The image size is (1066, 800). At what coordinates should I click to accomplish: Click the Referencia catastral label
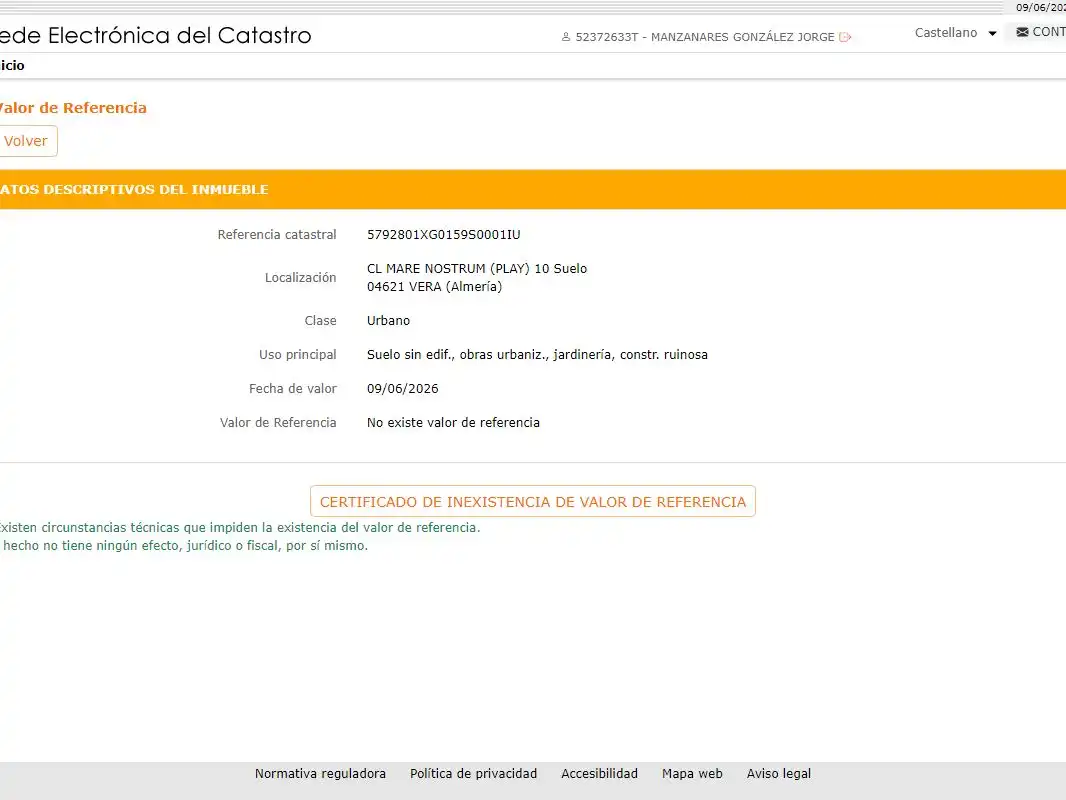277,234
